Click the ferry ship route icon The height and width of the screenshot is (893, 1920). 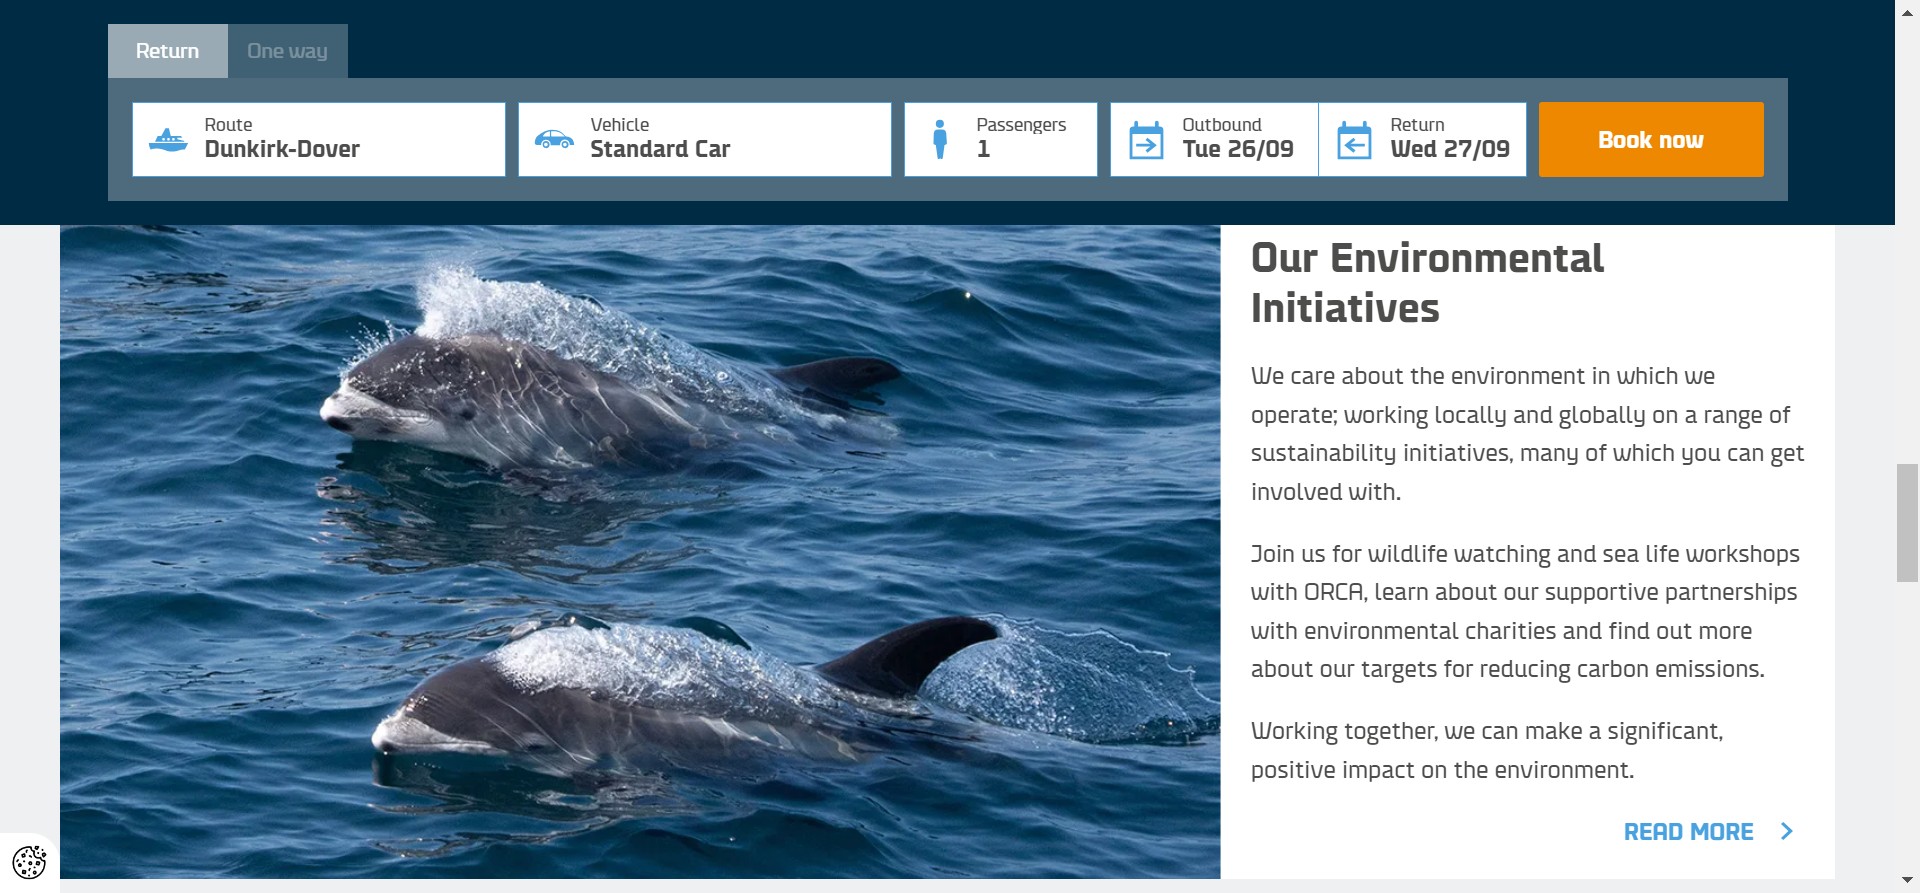click(x=168, y=140)
